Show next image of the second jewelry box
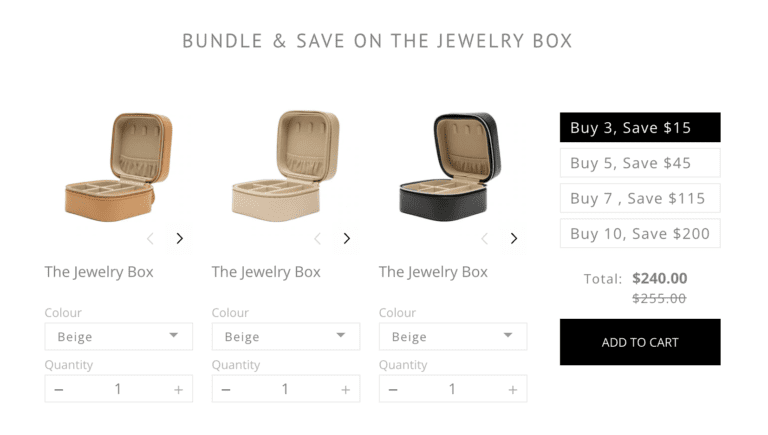Screen dimensions: 768x435 click(x=347, y=238)
